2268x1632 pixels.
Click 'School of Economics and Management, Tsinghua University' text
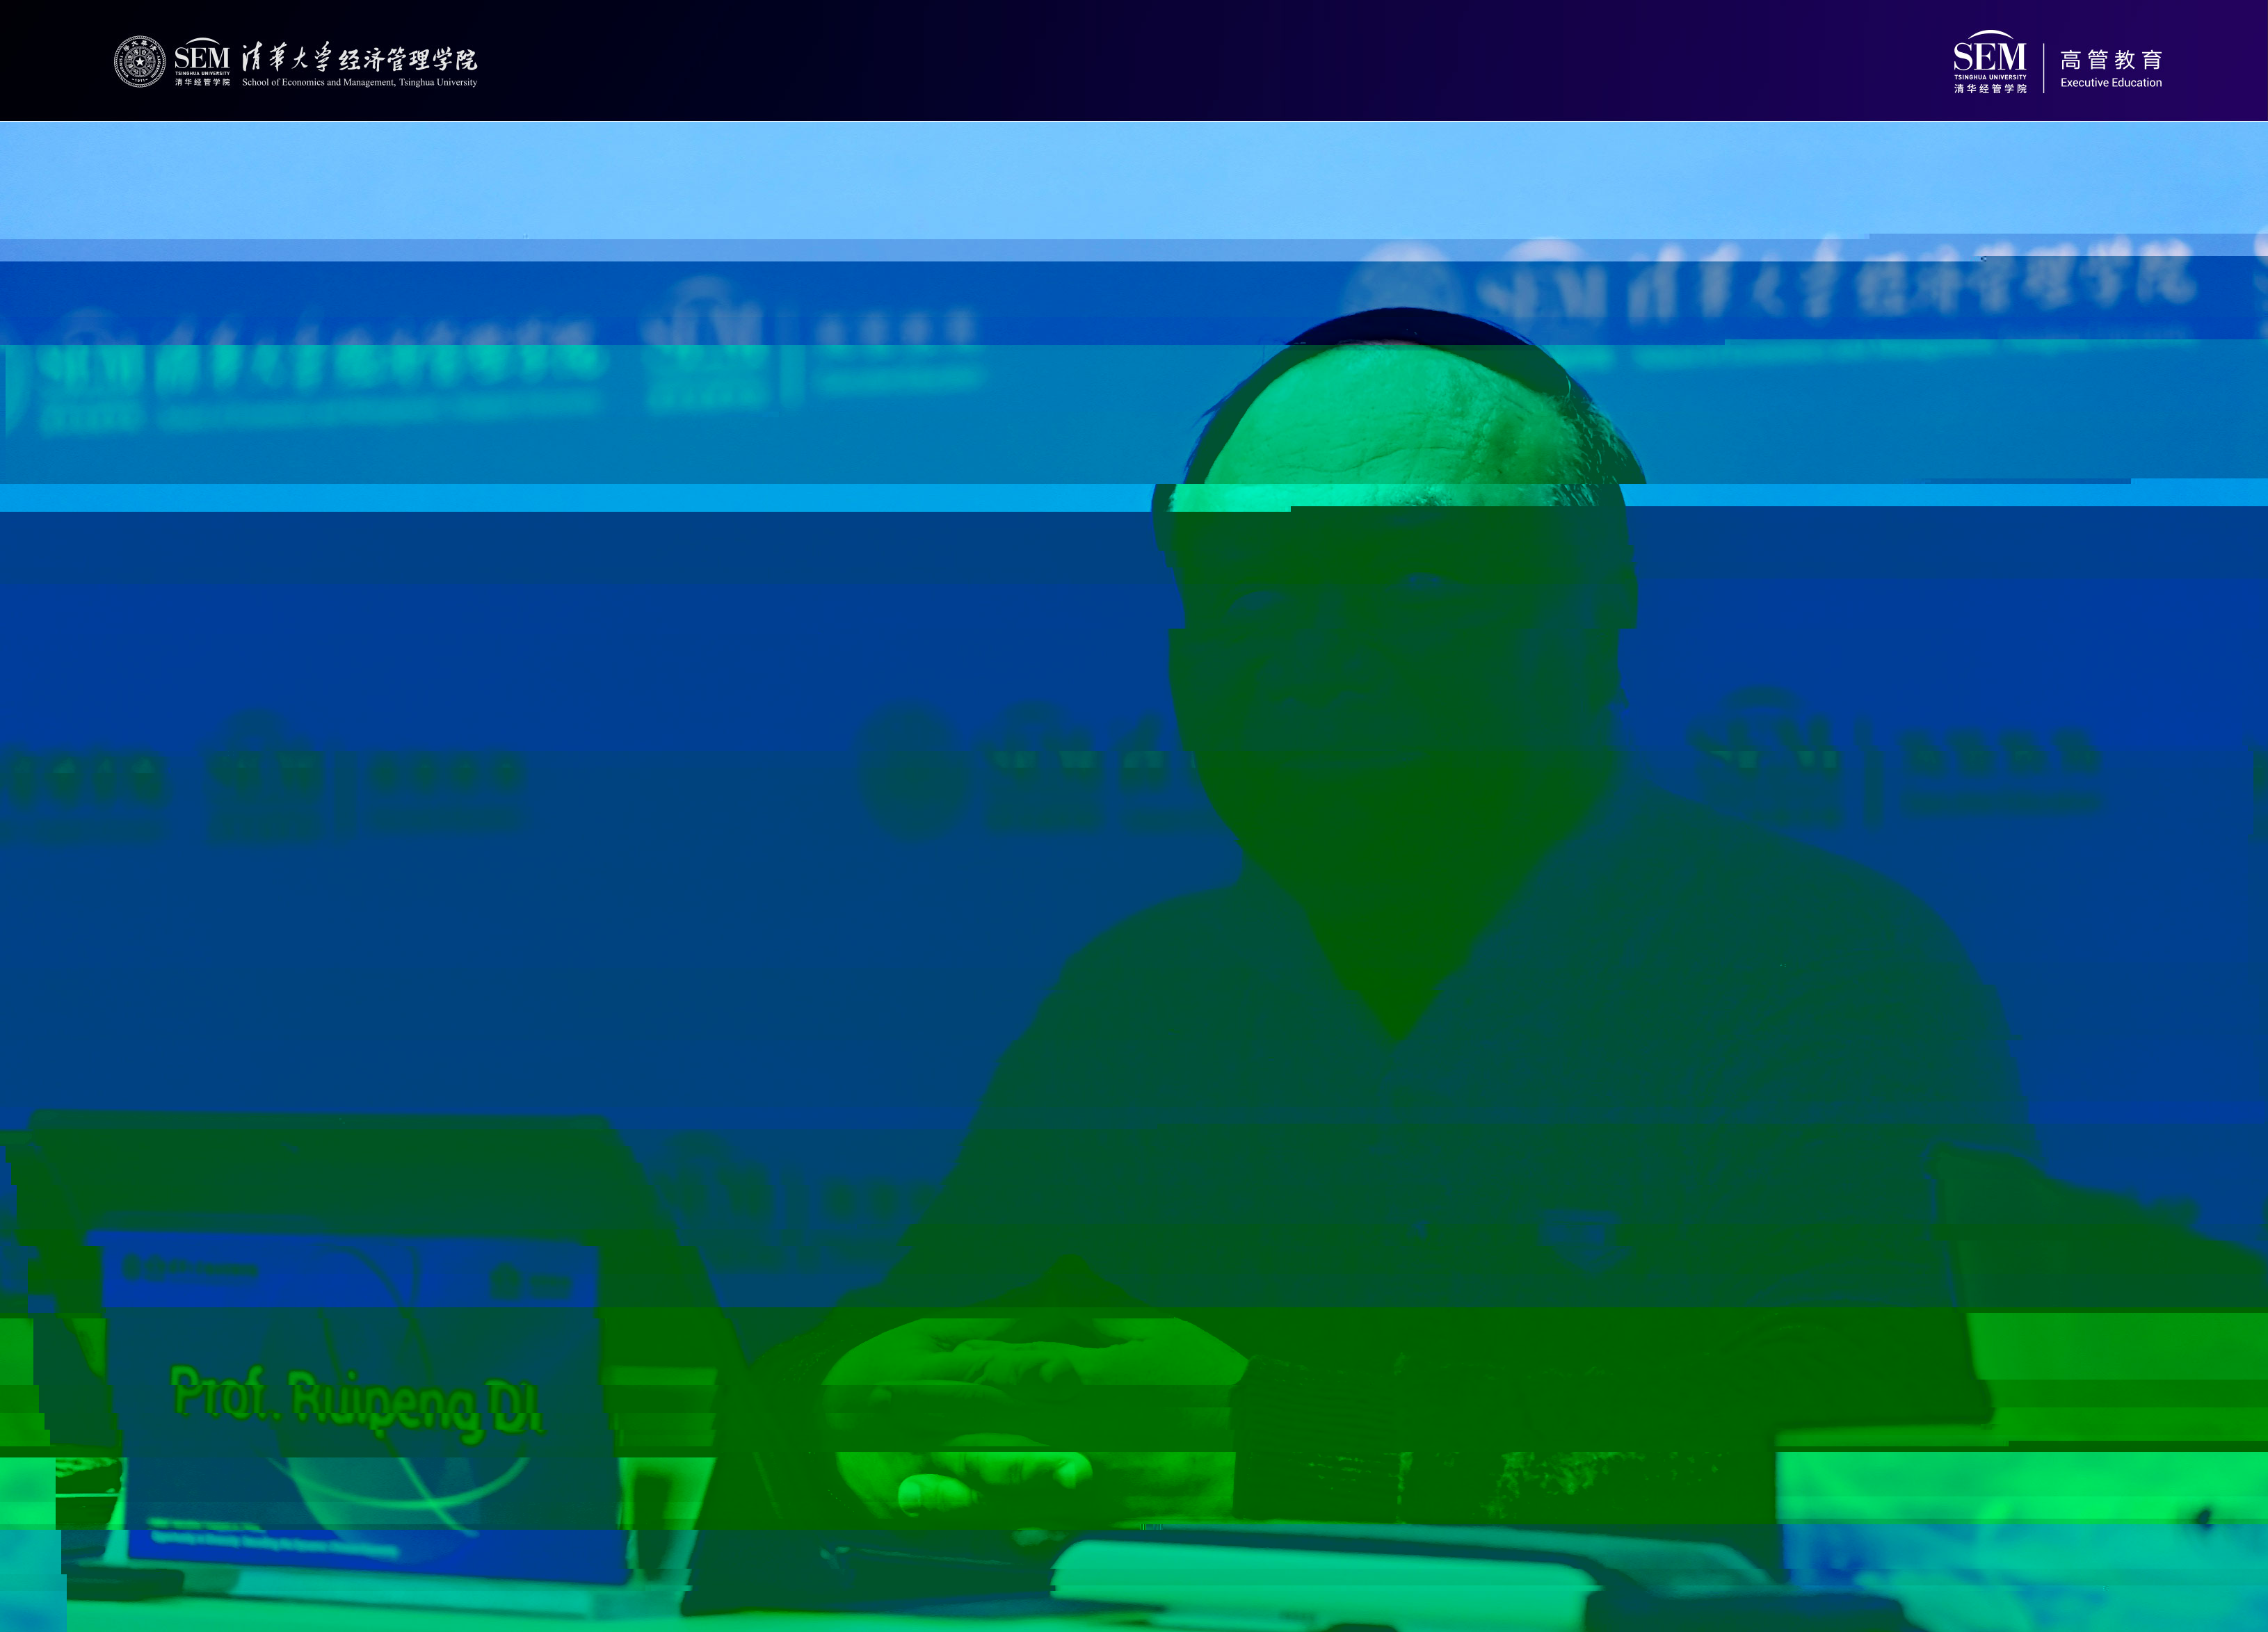359,82
